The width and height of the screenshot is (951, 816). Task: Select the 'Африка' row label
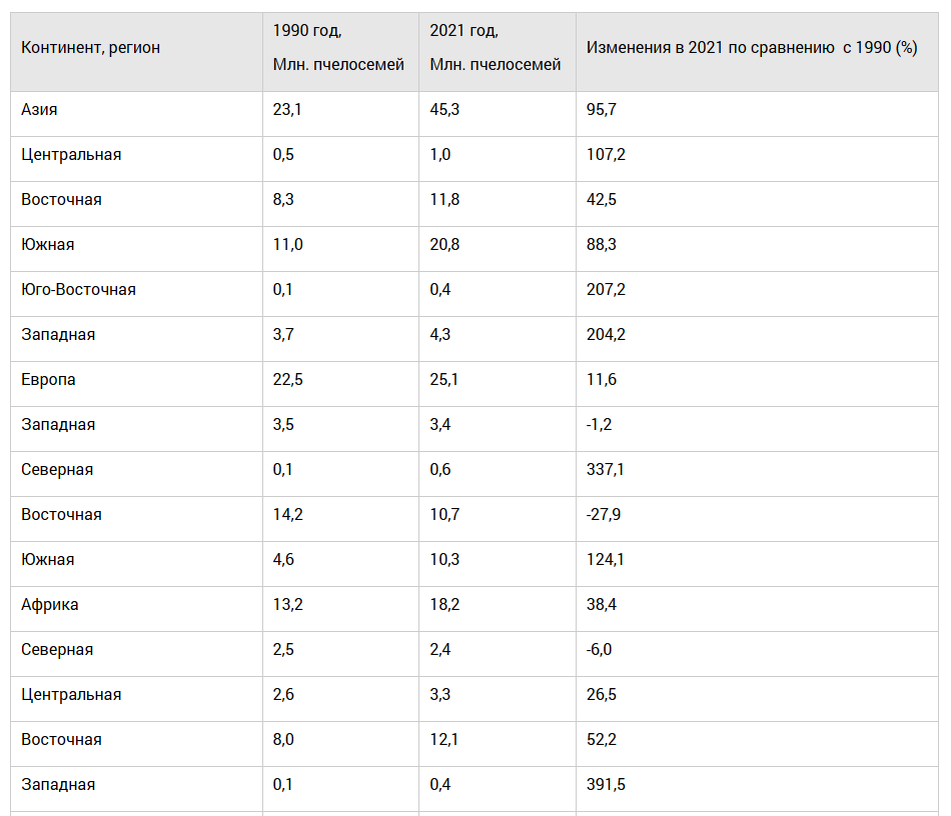point(50,605)
